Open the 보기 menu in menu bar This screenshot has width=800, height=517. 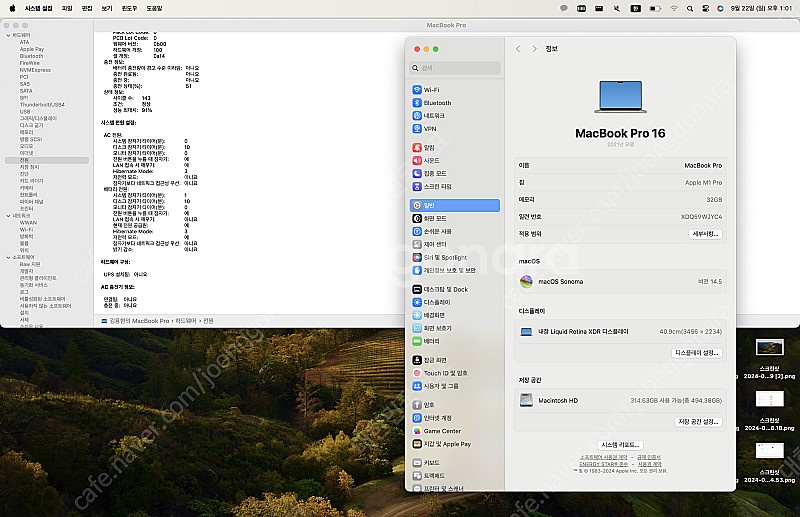[x=107, y=8]
